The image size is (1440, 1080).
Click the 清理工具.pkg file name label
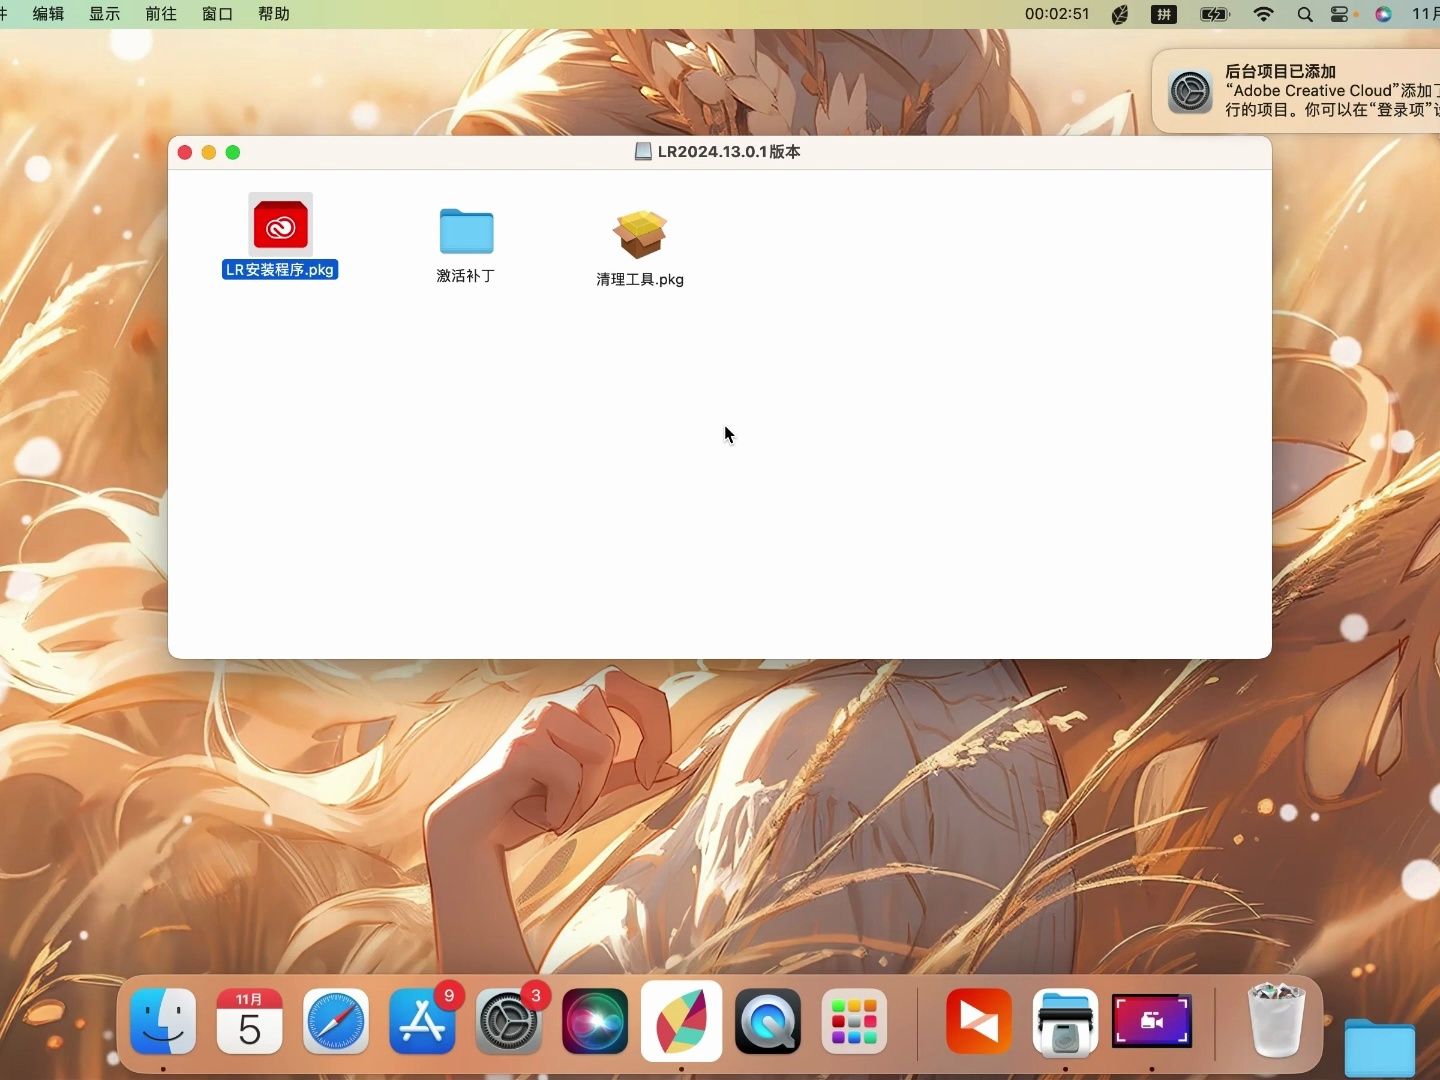640,280
